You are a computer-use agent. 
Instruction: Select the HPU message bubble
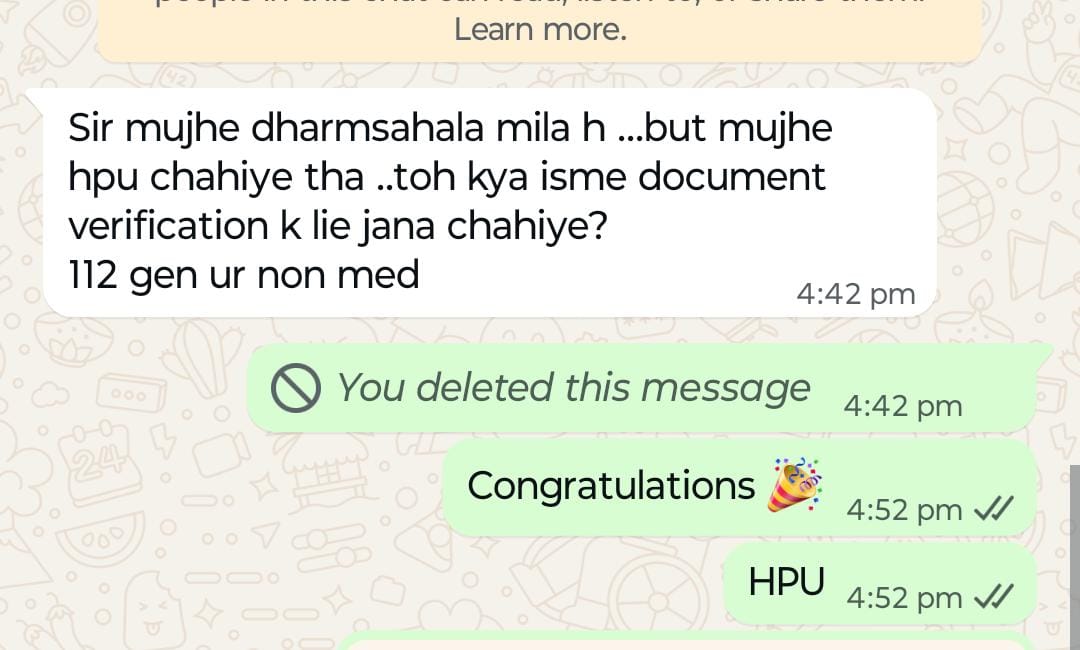point(880,584)
